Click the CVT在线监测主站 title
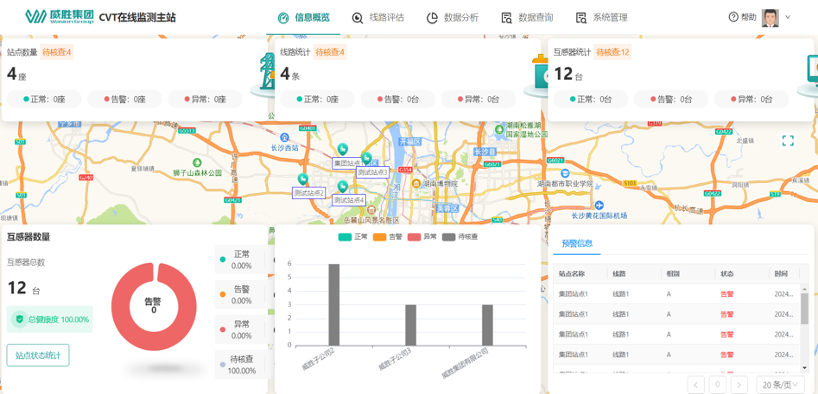The width and height of the screenshot is (818, 394). [x=137, y=17]
